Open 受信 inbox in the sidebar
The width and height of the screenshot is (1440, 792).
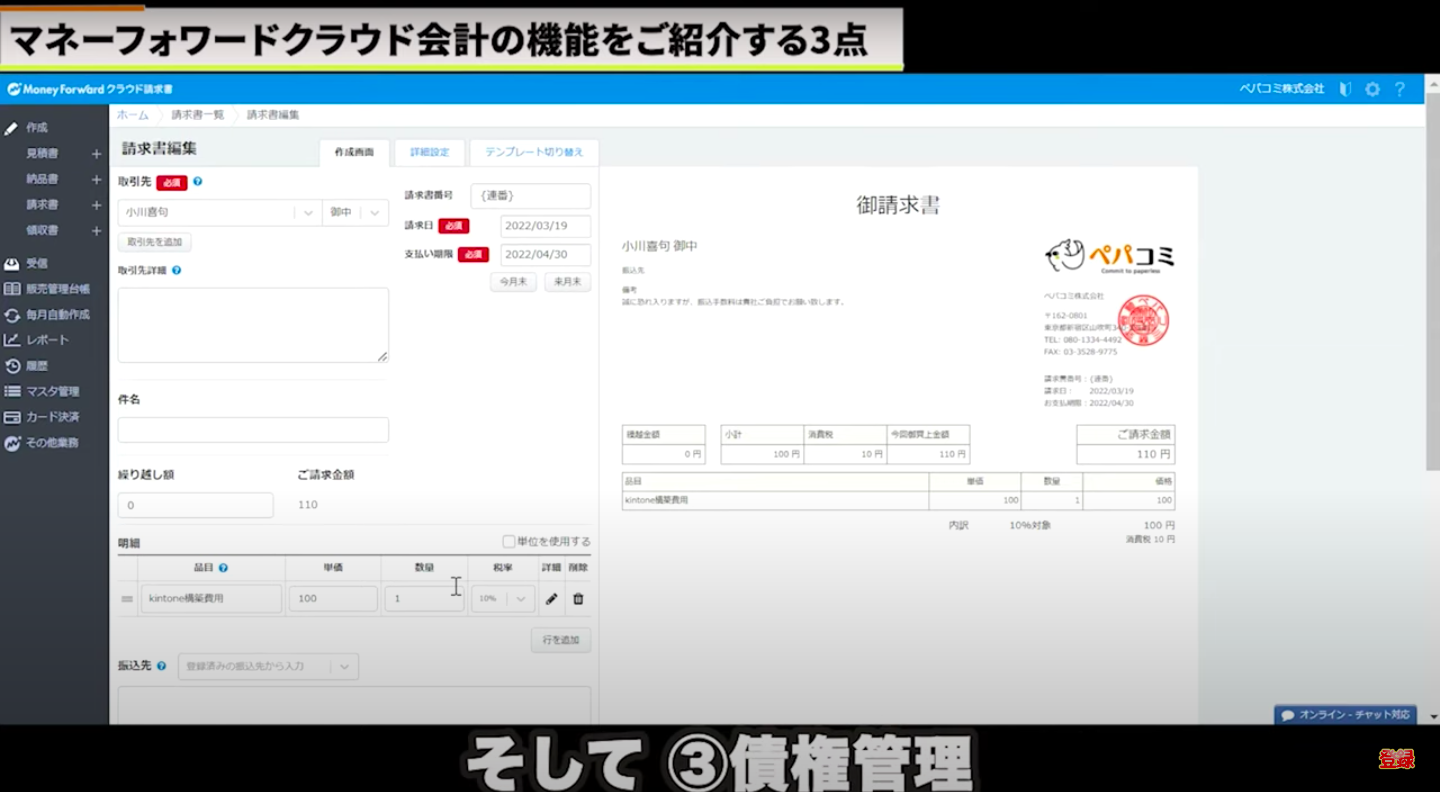[x=37, y=264]
